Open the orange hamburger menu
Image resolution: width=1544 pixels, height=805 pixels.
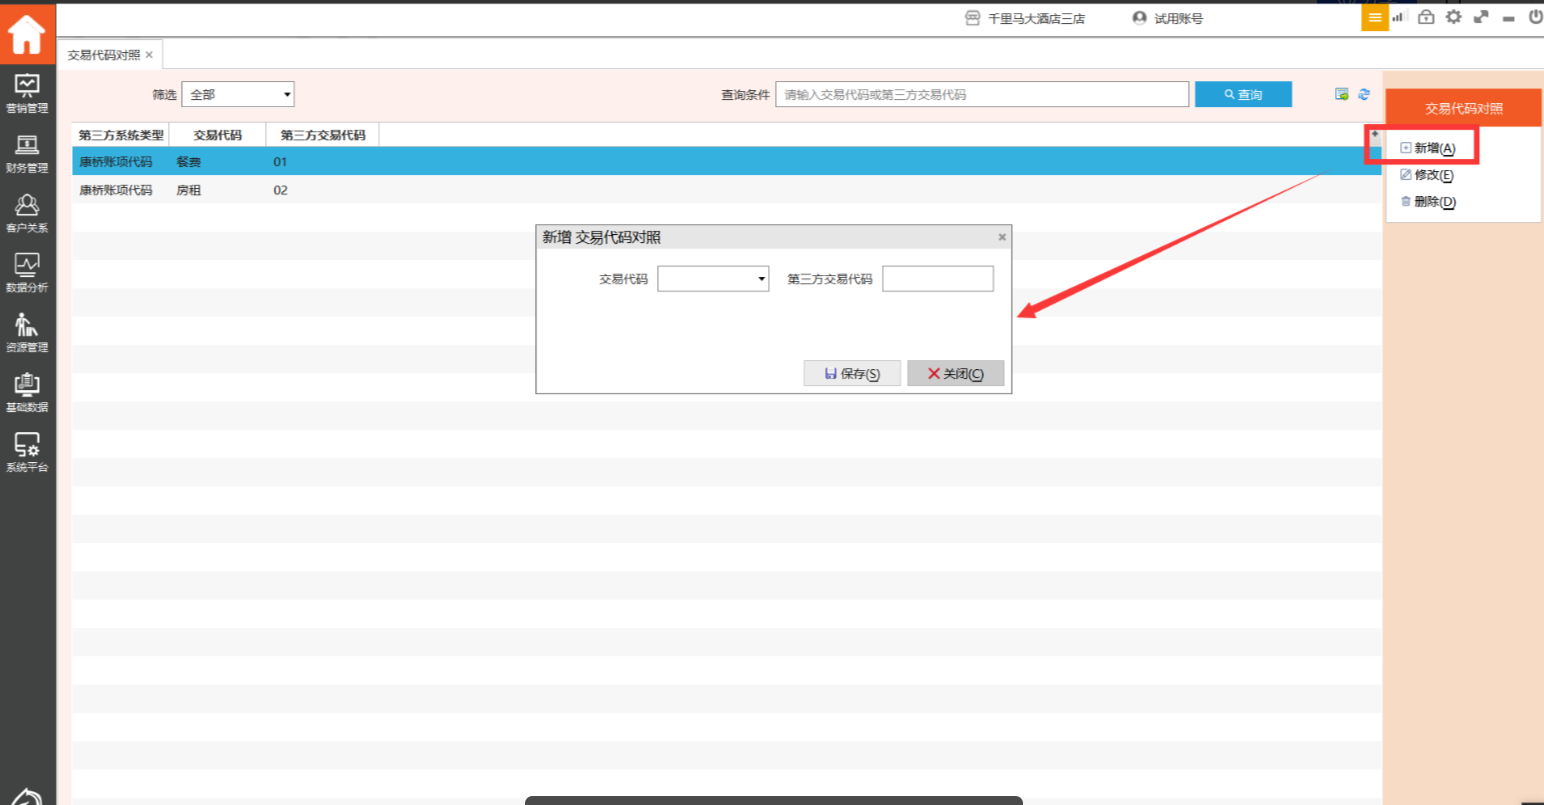(1375, 17)
